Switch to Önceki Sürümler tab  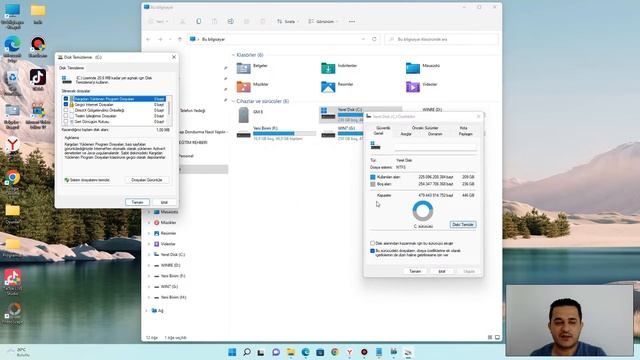tap(425, 128)
